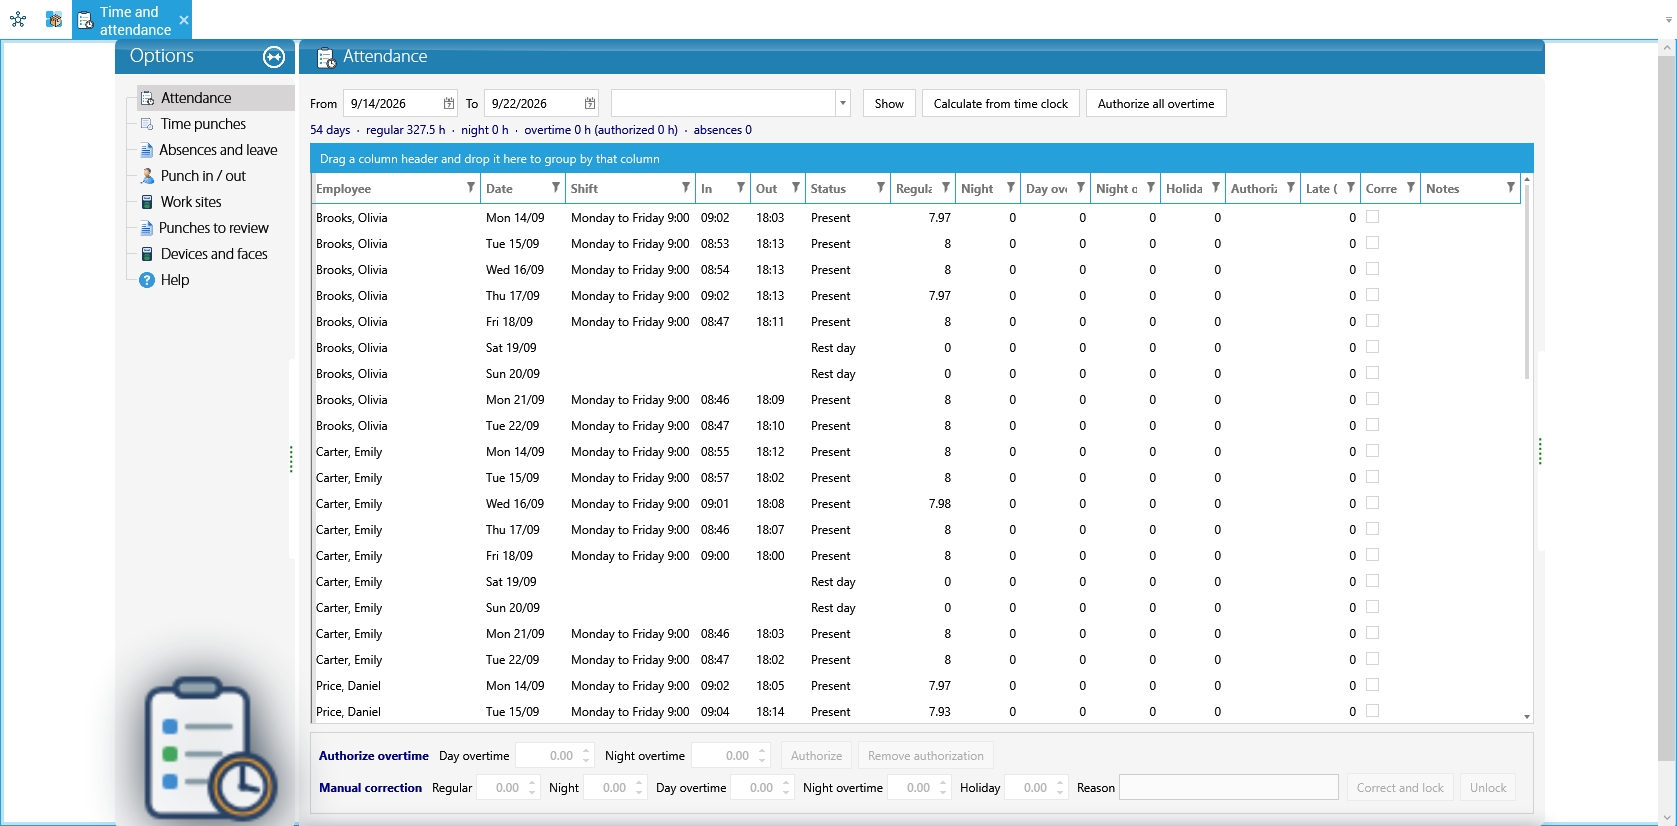Open filter on Status column header
Screen dimensions: 1677x826
(881, 188)
